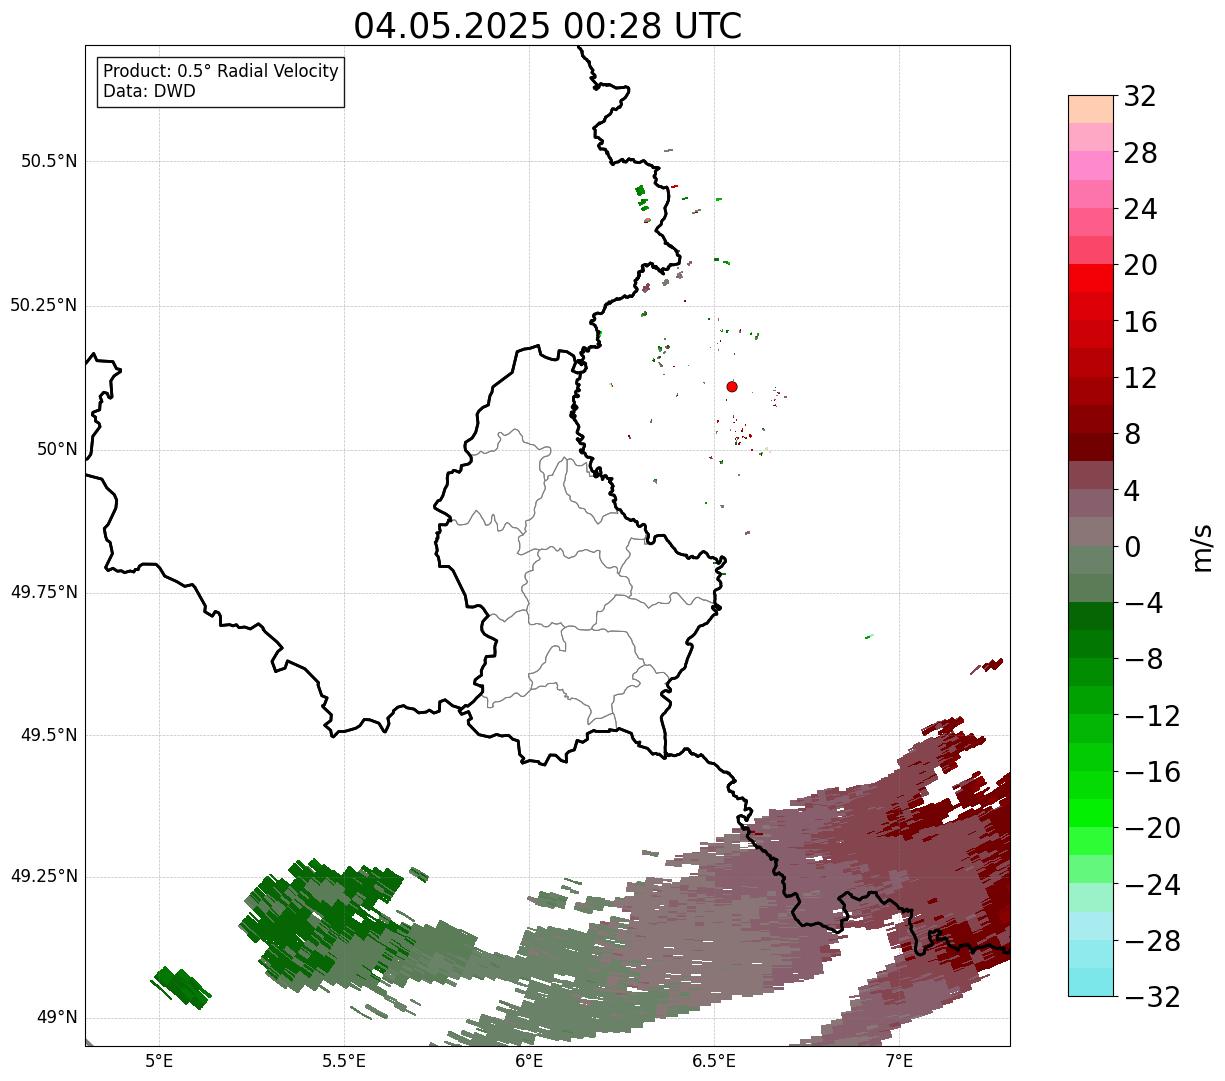Click the colorbar "m/s" unit label
This screenshot has width=1225, height=1081.
point(1201,547)
